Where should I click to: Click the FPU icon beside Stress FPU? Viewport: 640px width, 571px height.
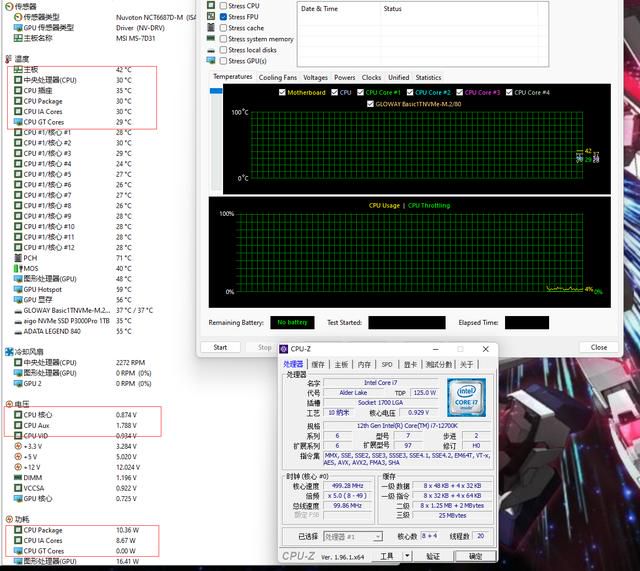pos(211,16)
